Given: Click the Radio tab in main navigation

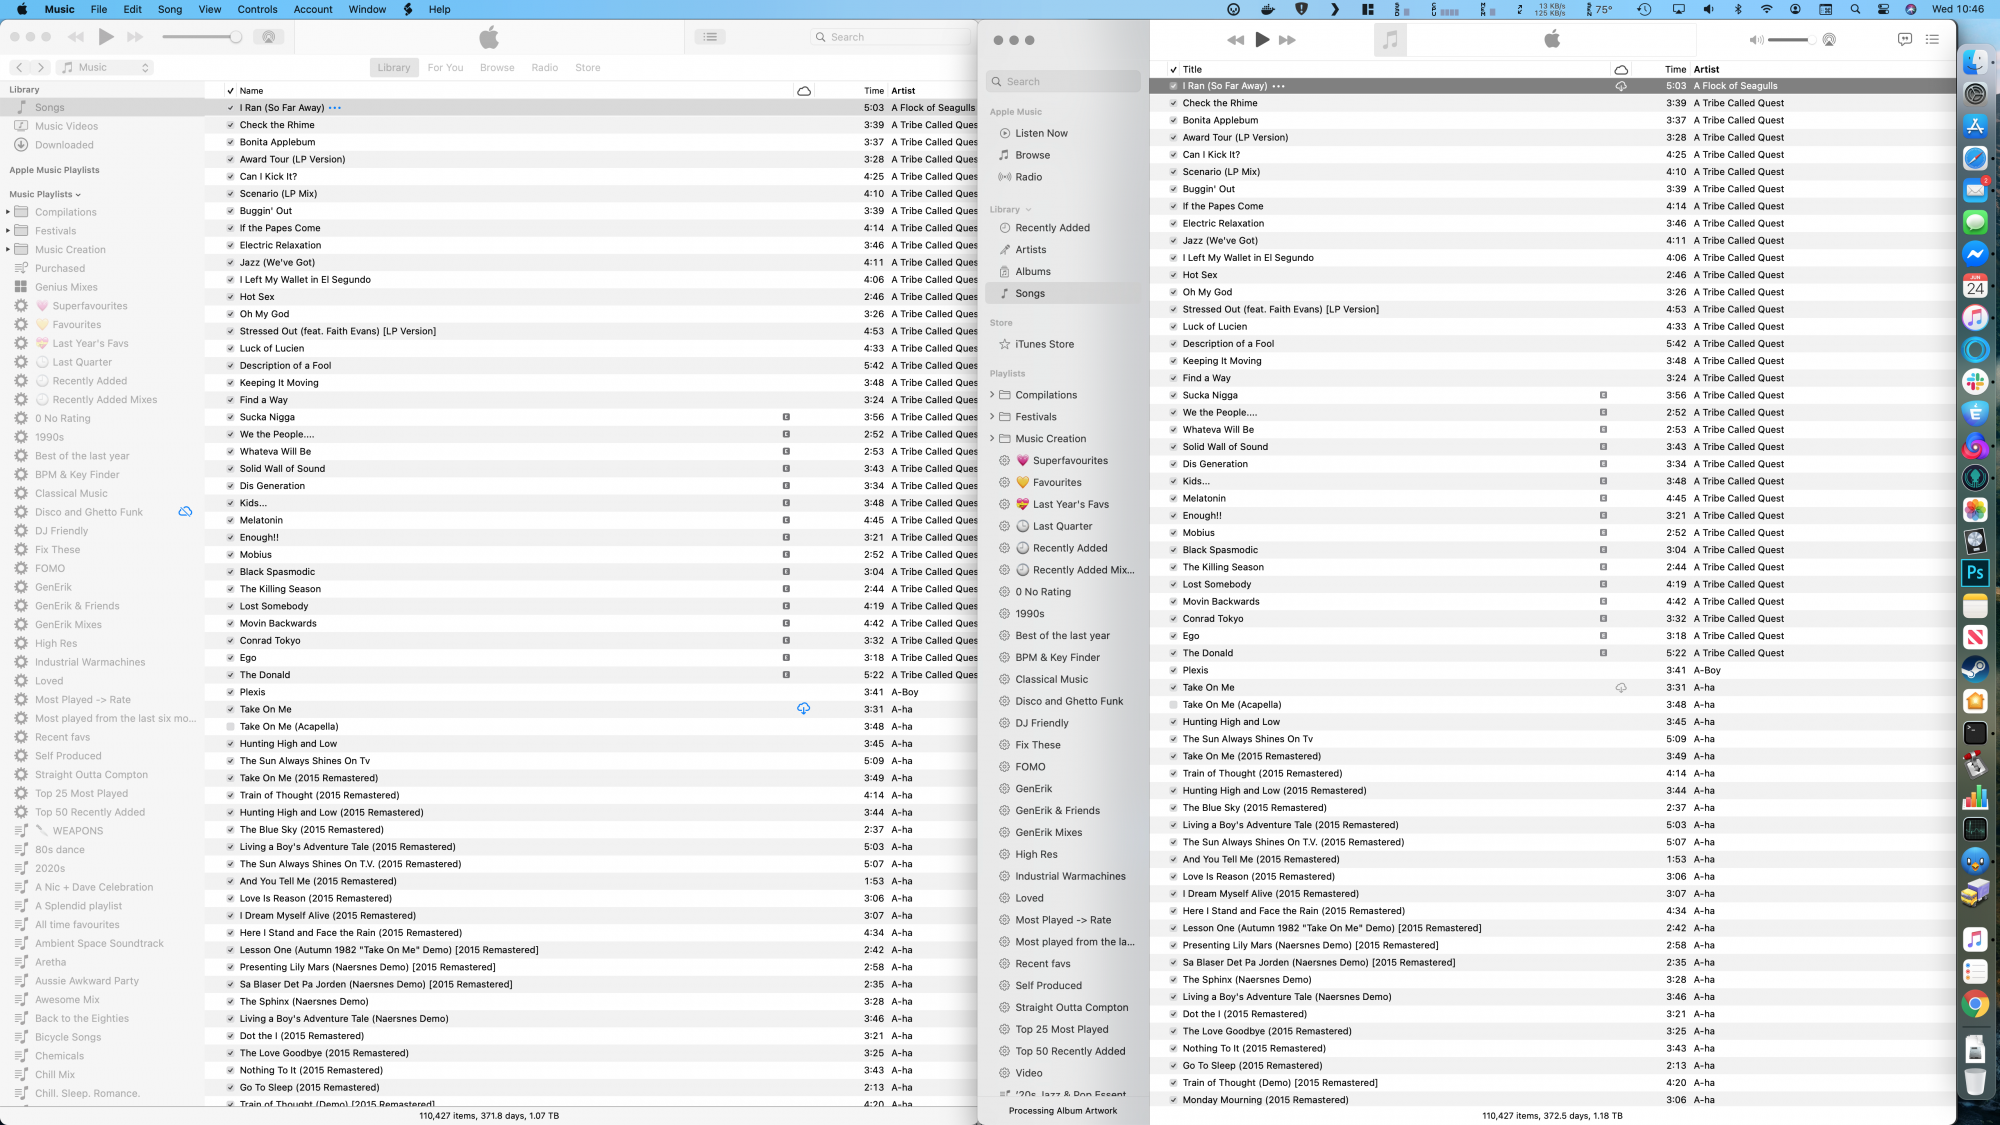Looking at the screenshot, I should click(545, 67).
